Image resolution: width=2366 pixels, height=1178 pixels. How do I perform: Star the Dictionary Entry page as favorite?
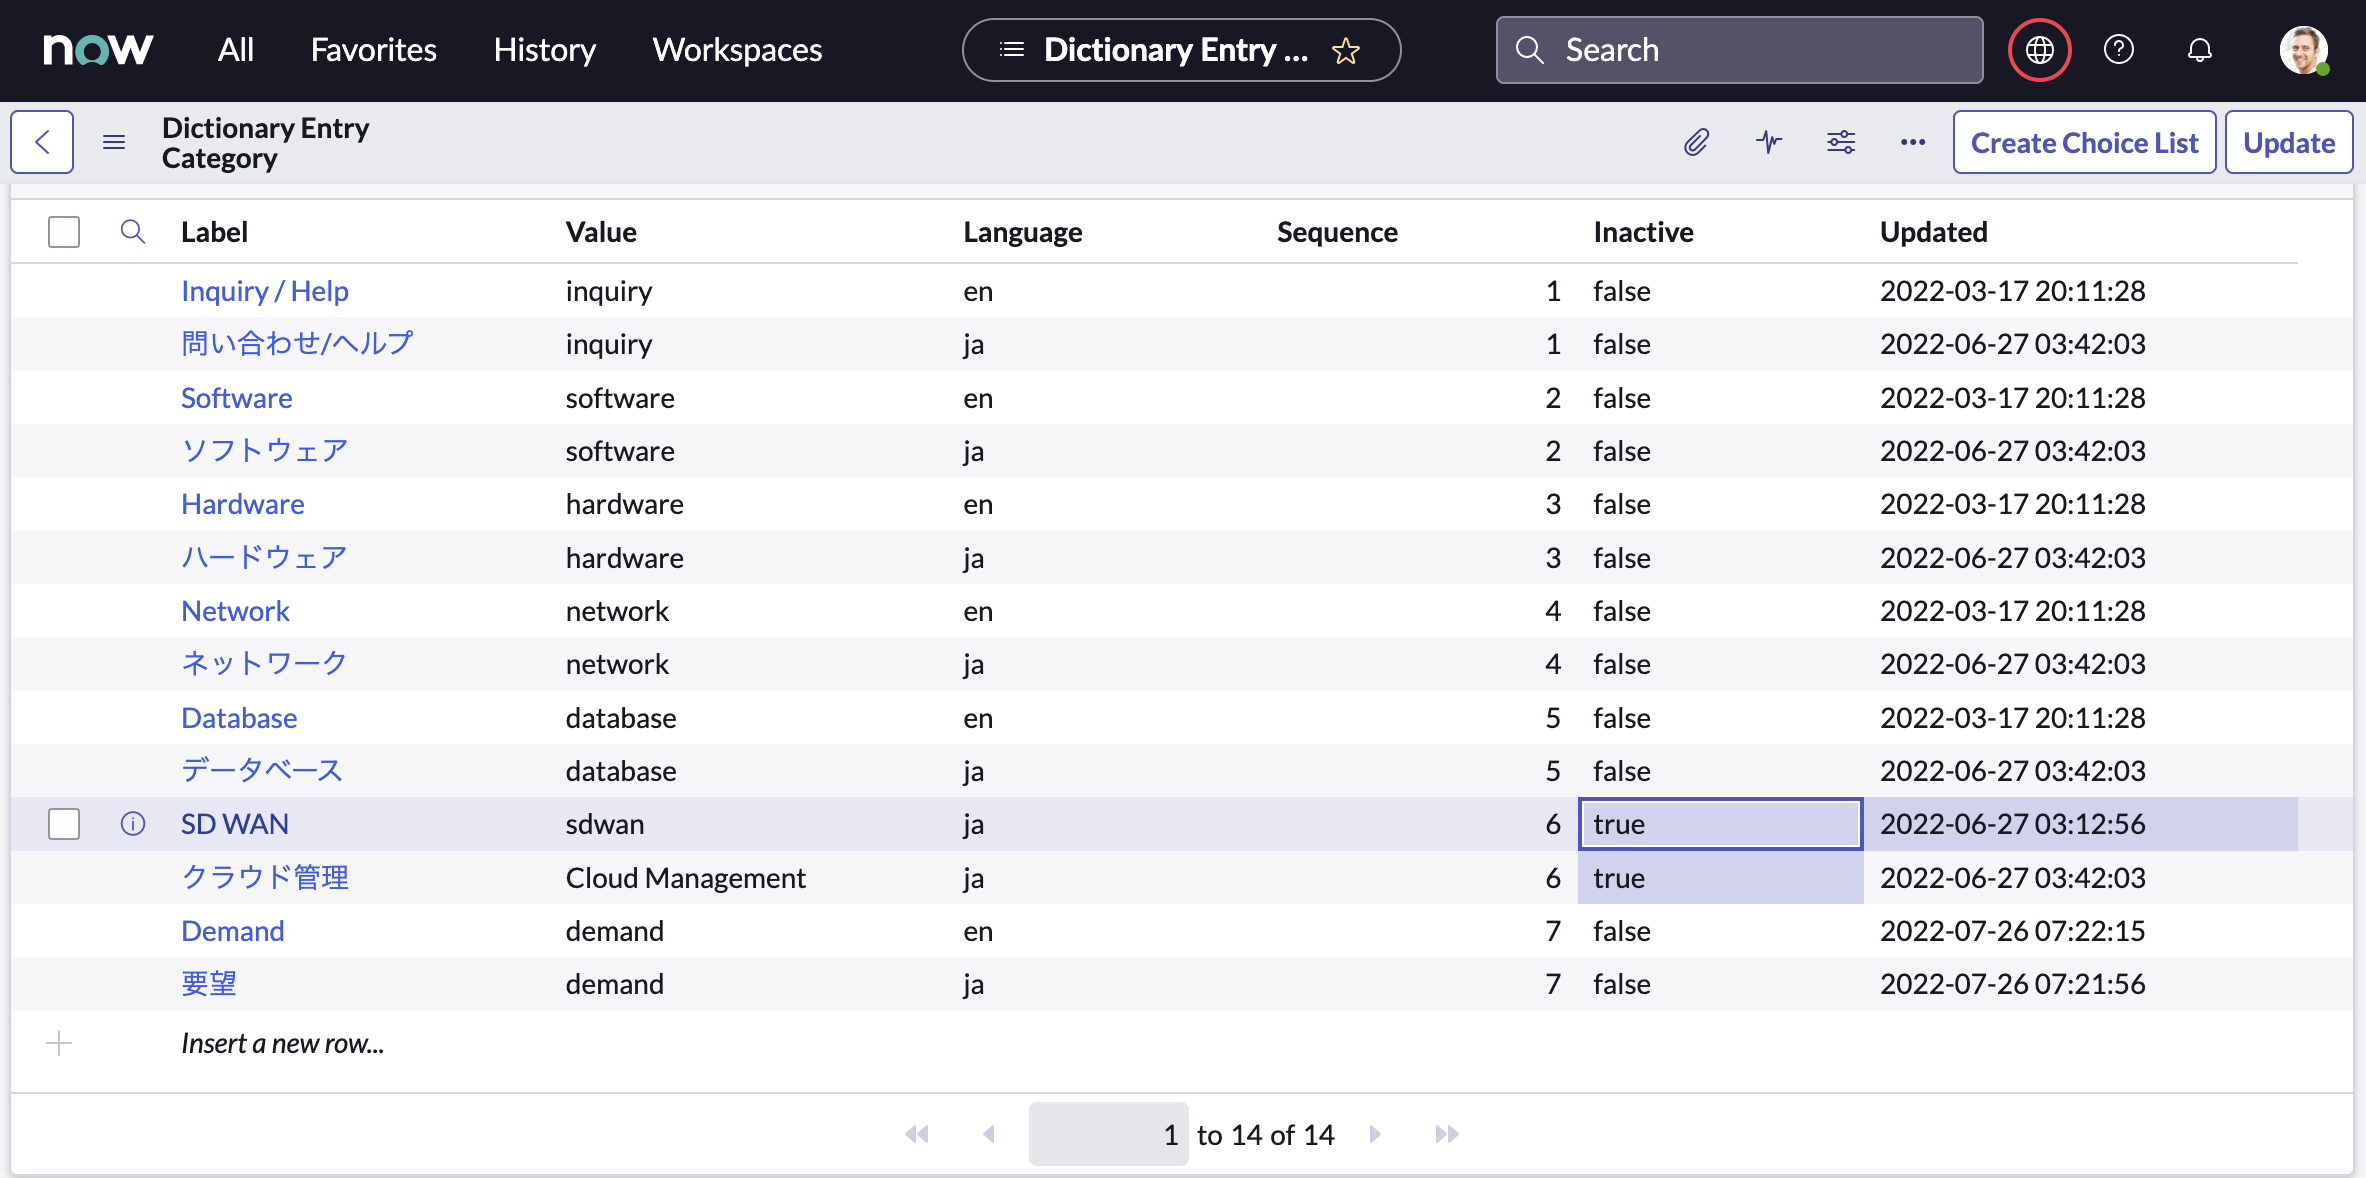pos(1346,51)
